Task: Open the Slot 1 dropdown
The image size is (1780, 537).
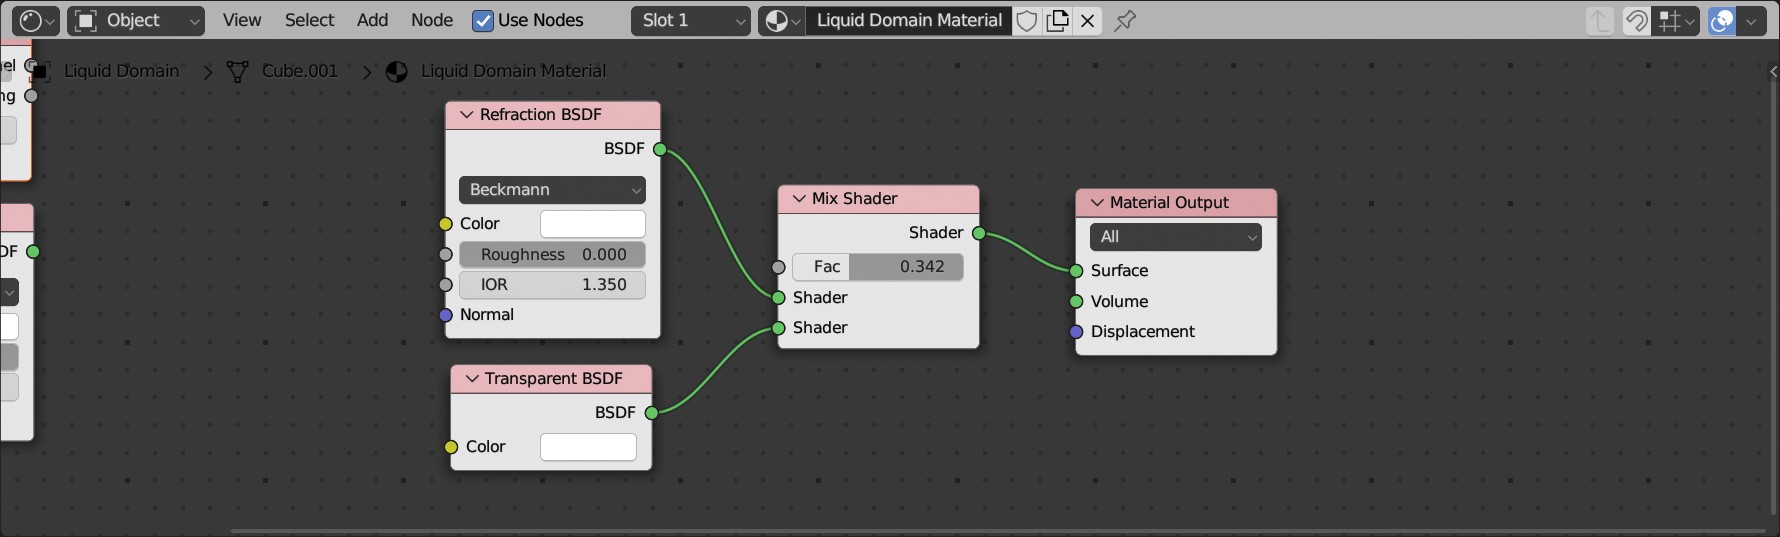Action: [x=691, y=20]
